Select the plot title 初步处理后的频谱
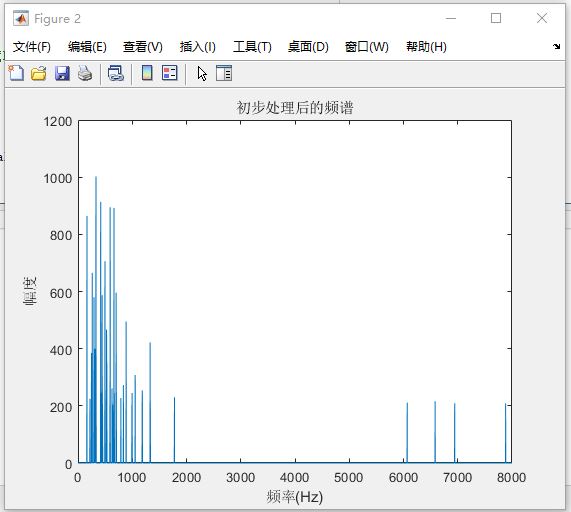 click(x=295, y=107)
